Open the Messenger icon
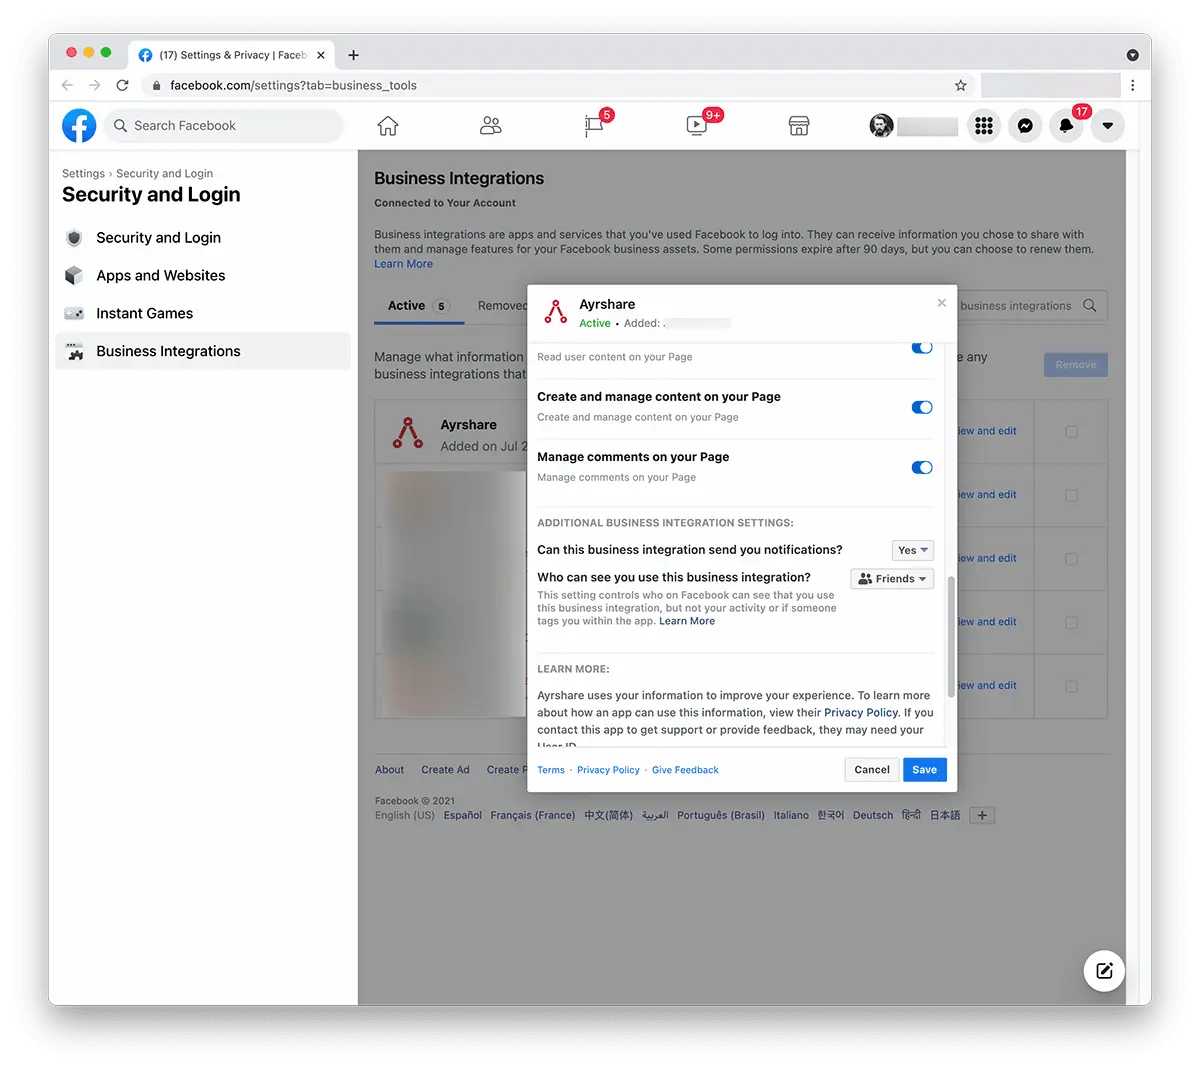This screenshot has width=1200, height=1068. click(1025, 126)
